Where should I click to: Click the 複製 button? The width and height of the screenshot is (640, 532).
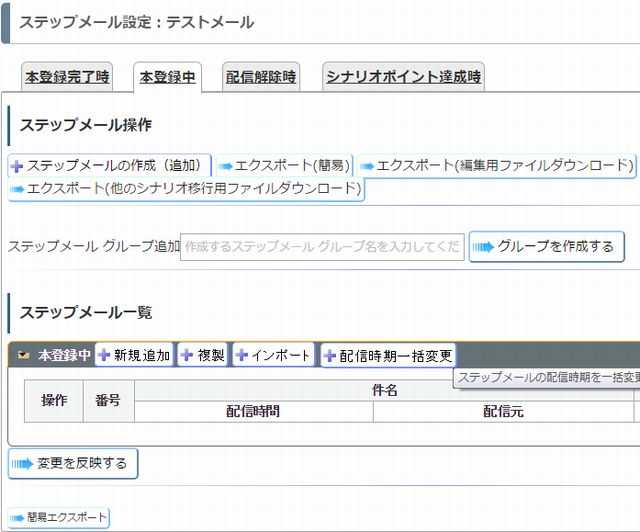point(203,355)
